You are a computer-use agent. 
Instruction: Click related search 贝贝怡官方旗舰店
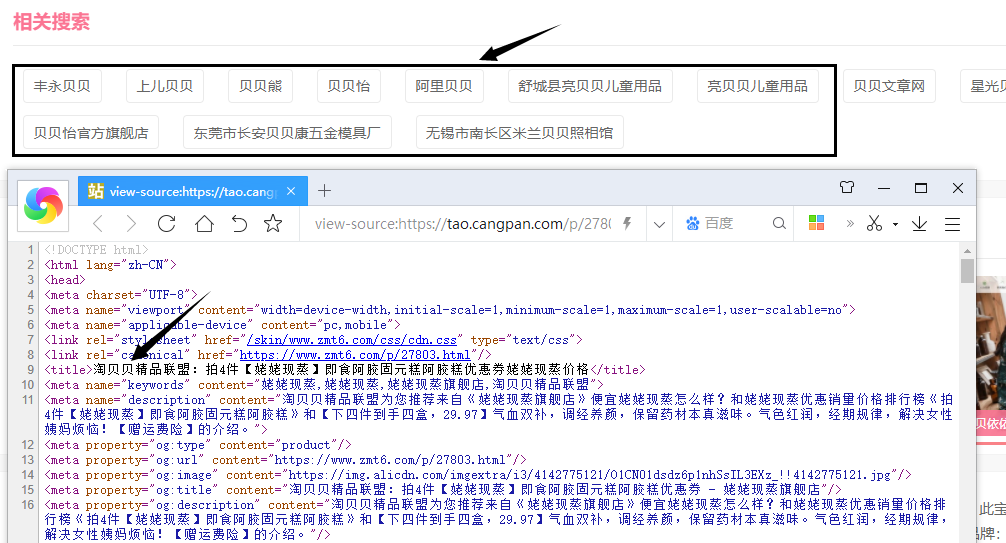tap(91, 132)
